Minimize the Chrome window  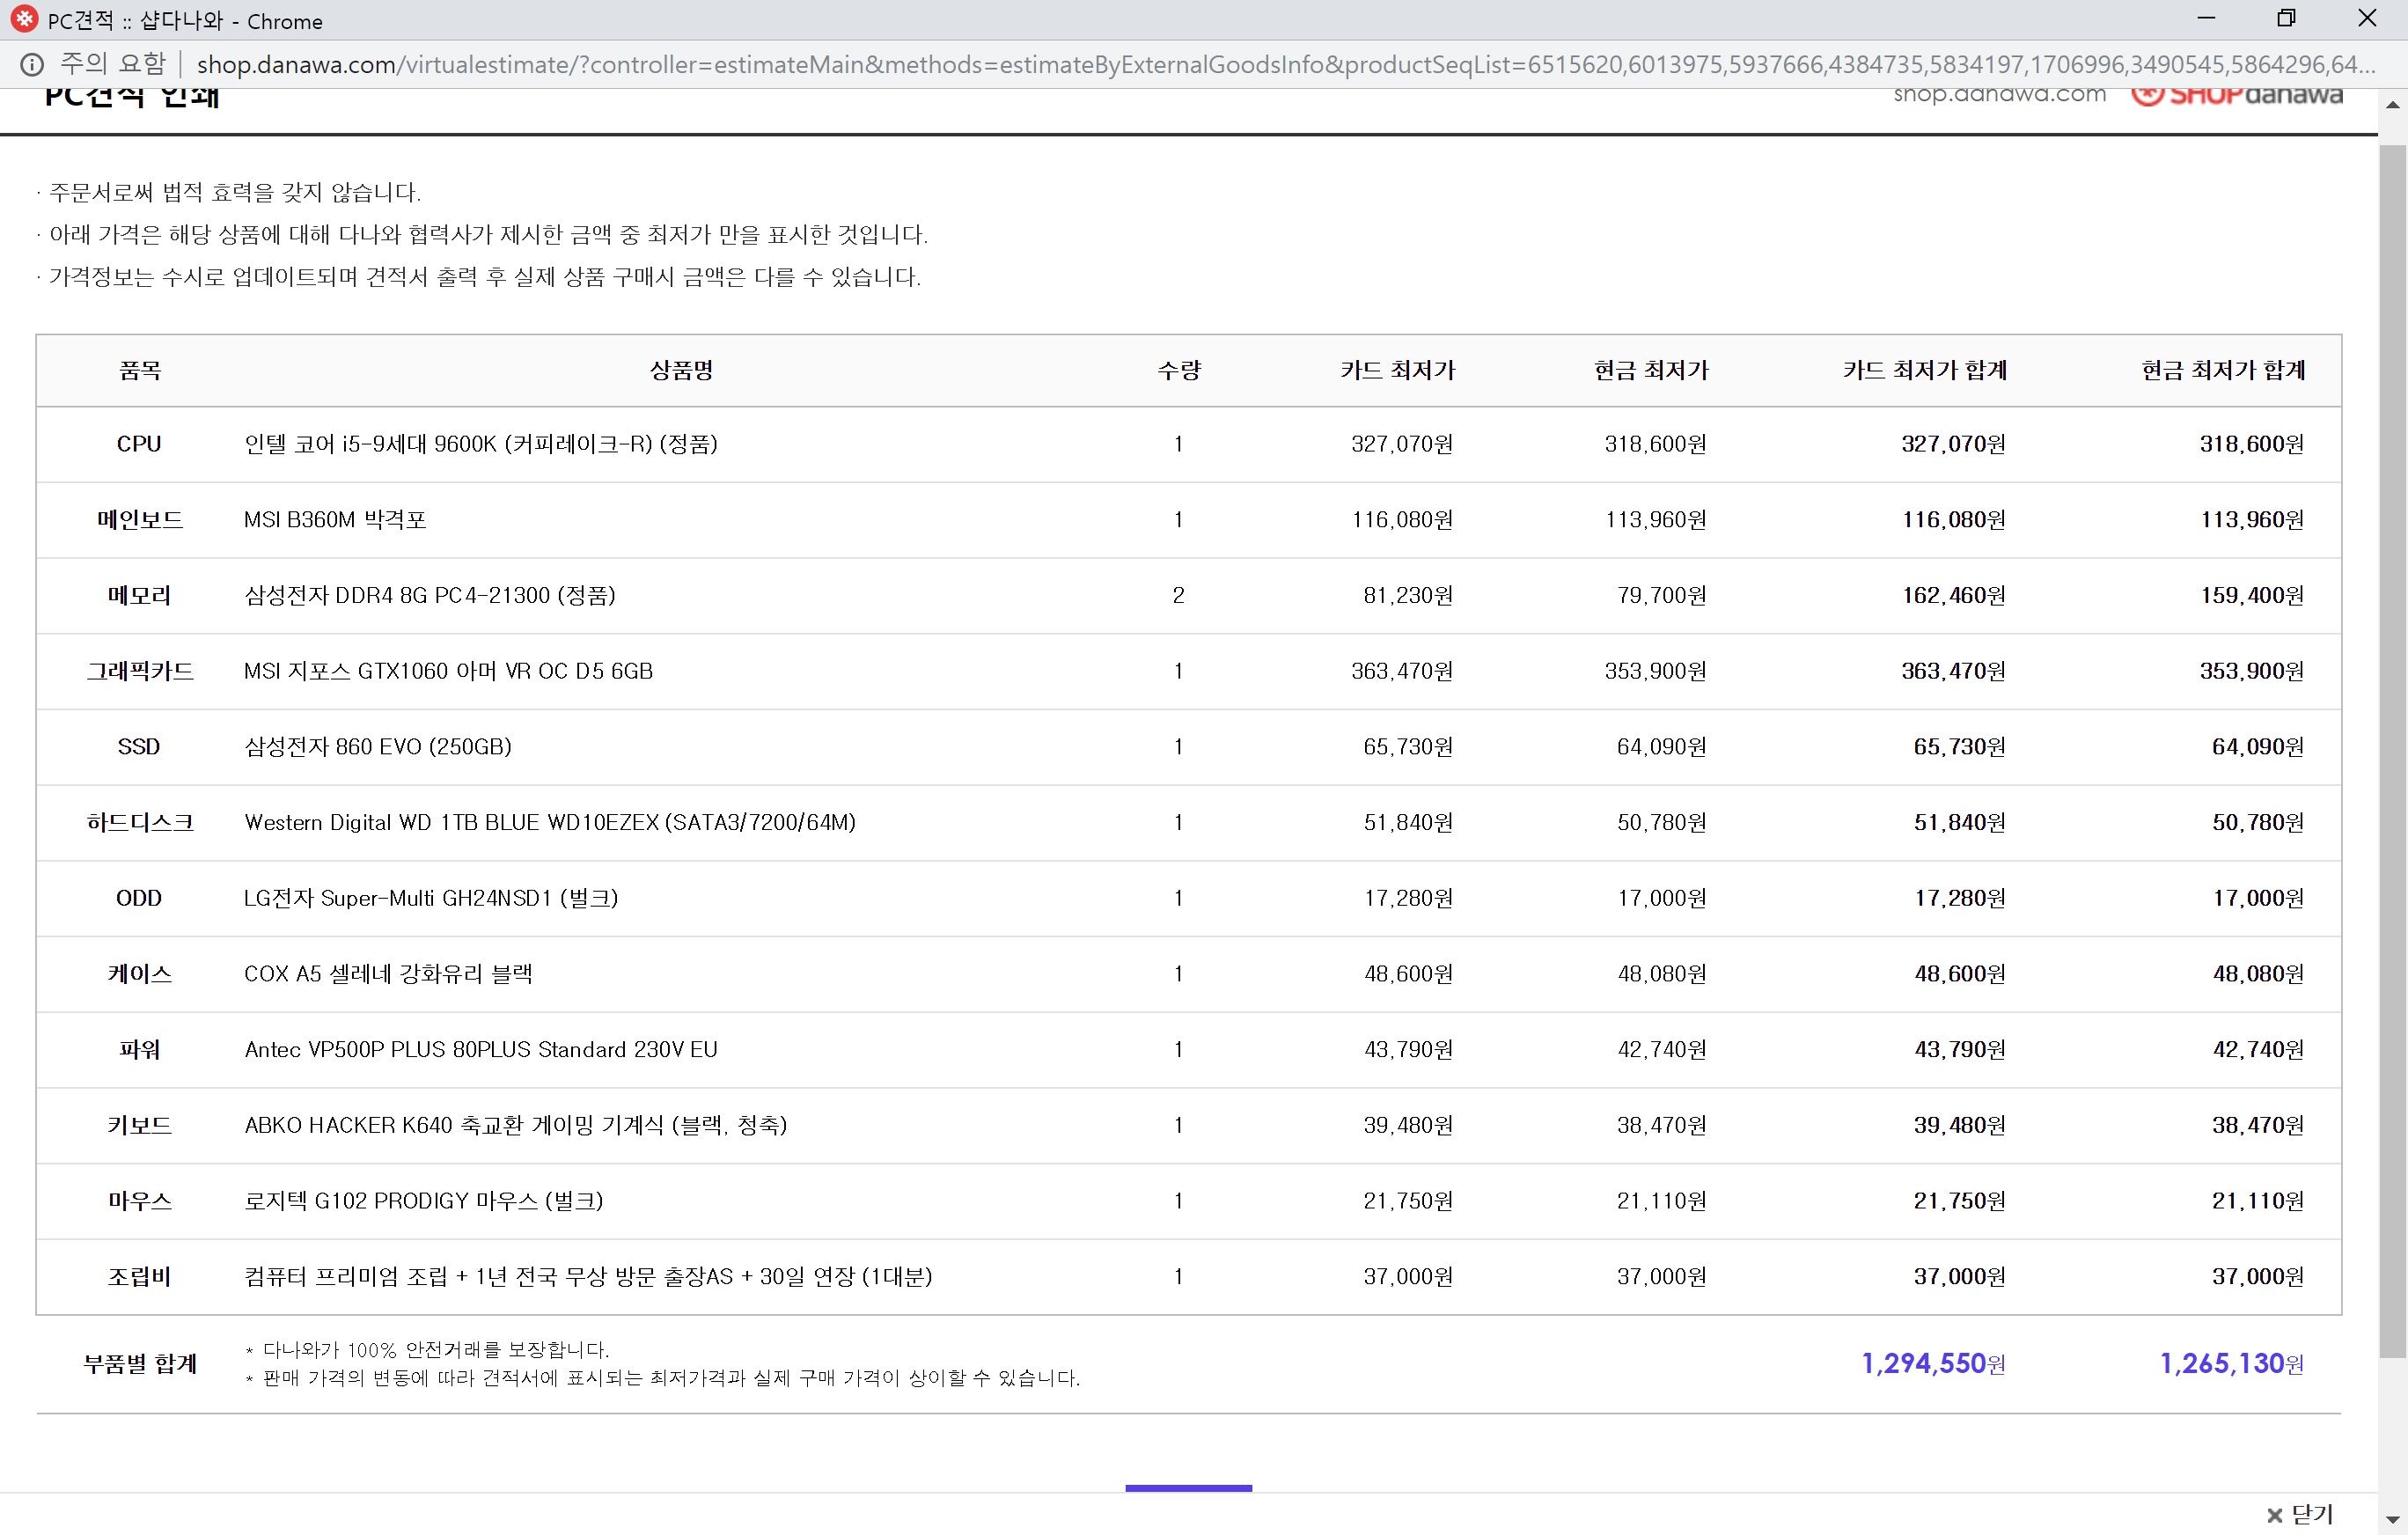(2207, 19)
